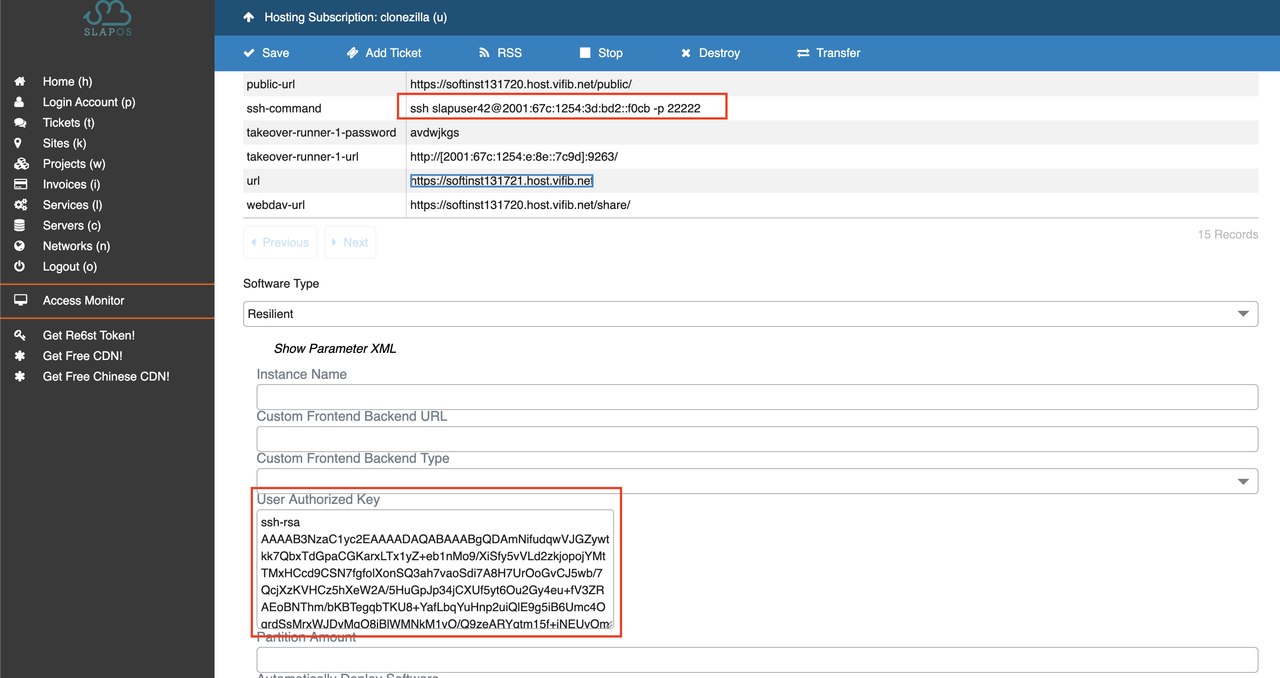The image size is (1280, 678).
Task: Click the RSS feed icon
Action: [x=484, y=53]
